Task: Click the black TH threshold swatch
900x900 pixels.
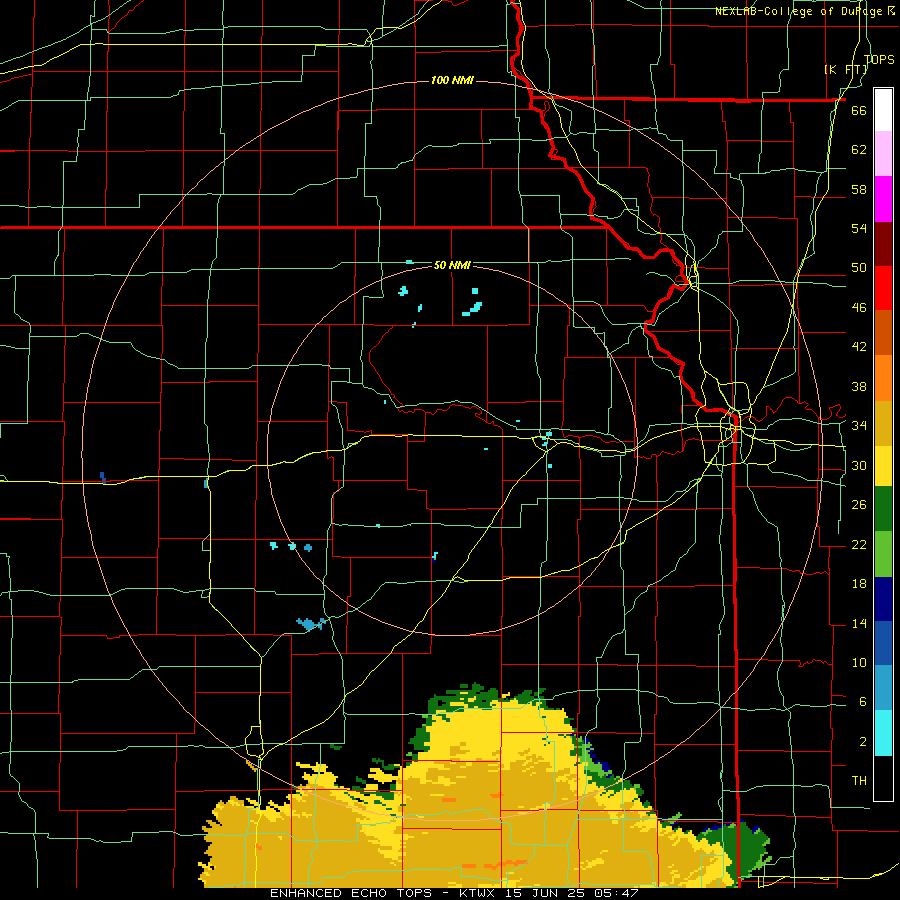Action: (883, 778)
